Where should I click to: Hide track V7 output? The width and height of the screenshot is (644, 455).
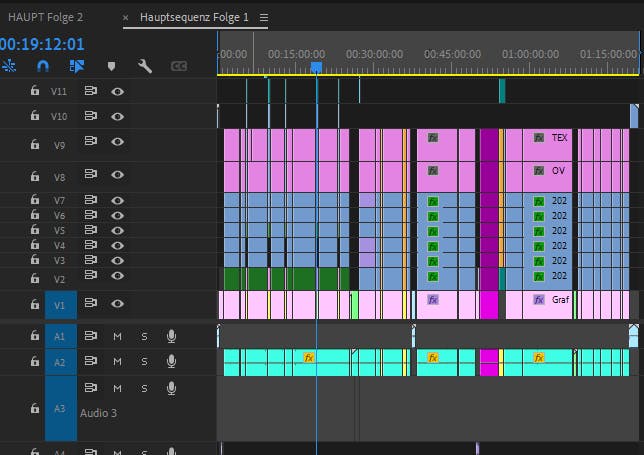[117, 200]
